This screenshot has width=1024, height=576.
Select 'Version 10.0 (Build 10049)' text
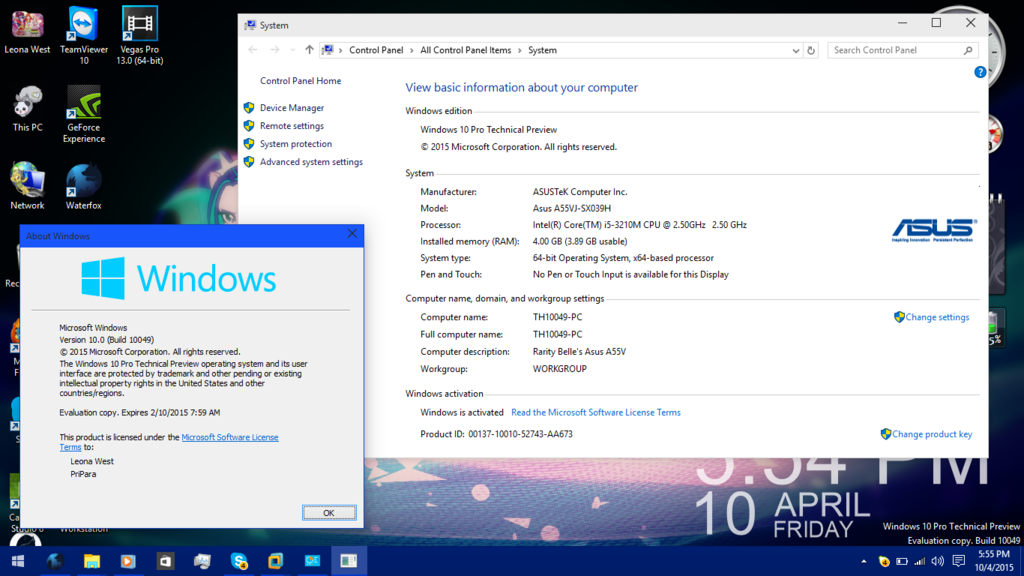tap(106, 340)
